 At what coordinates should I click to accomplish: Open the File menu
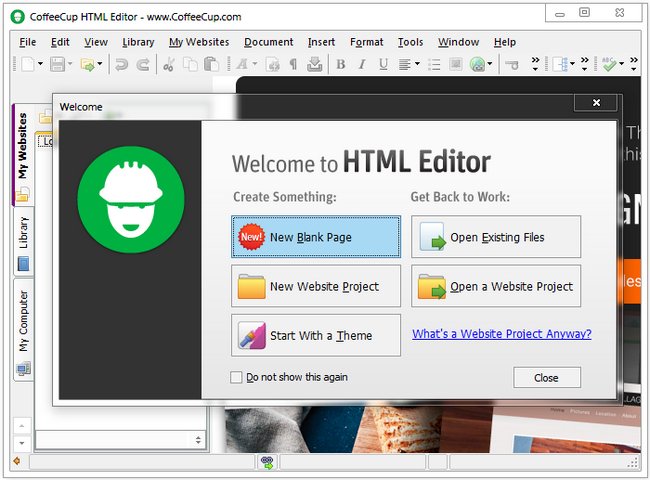point(27,42)
